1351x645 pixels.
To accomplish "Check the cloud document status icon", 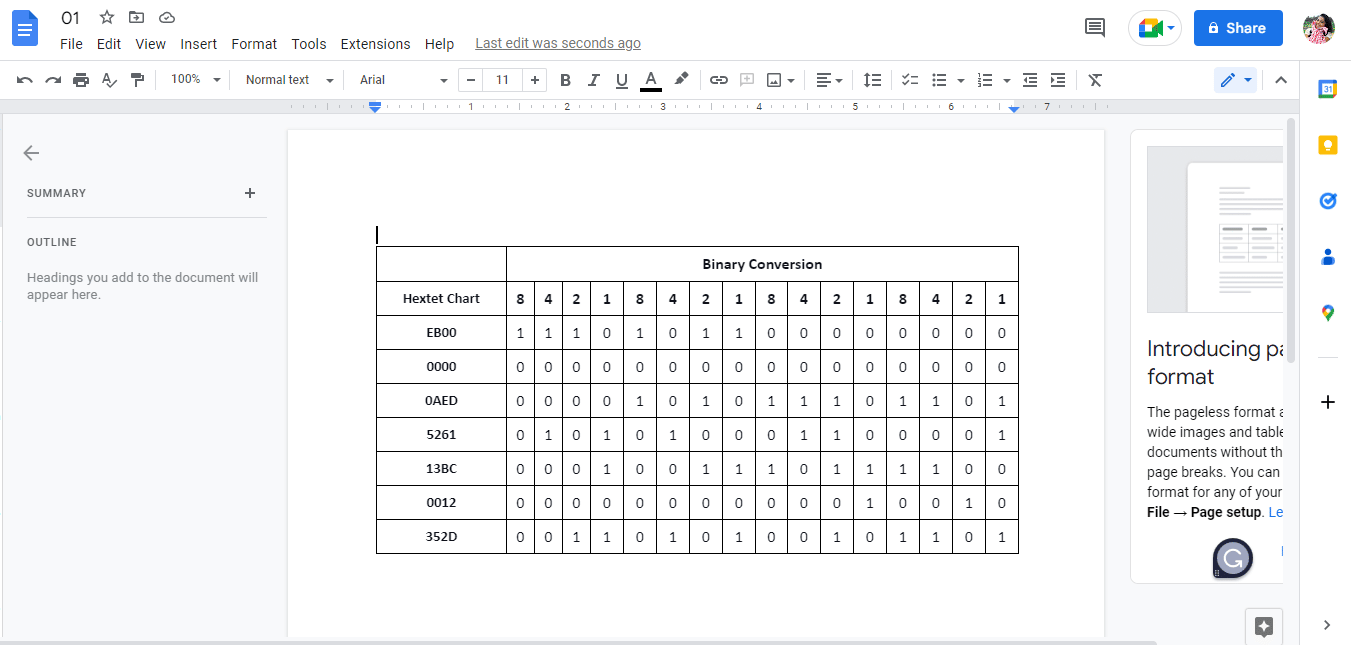I will (167, 18).
